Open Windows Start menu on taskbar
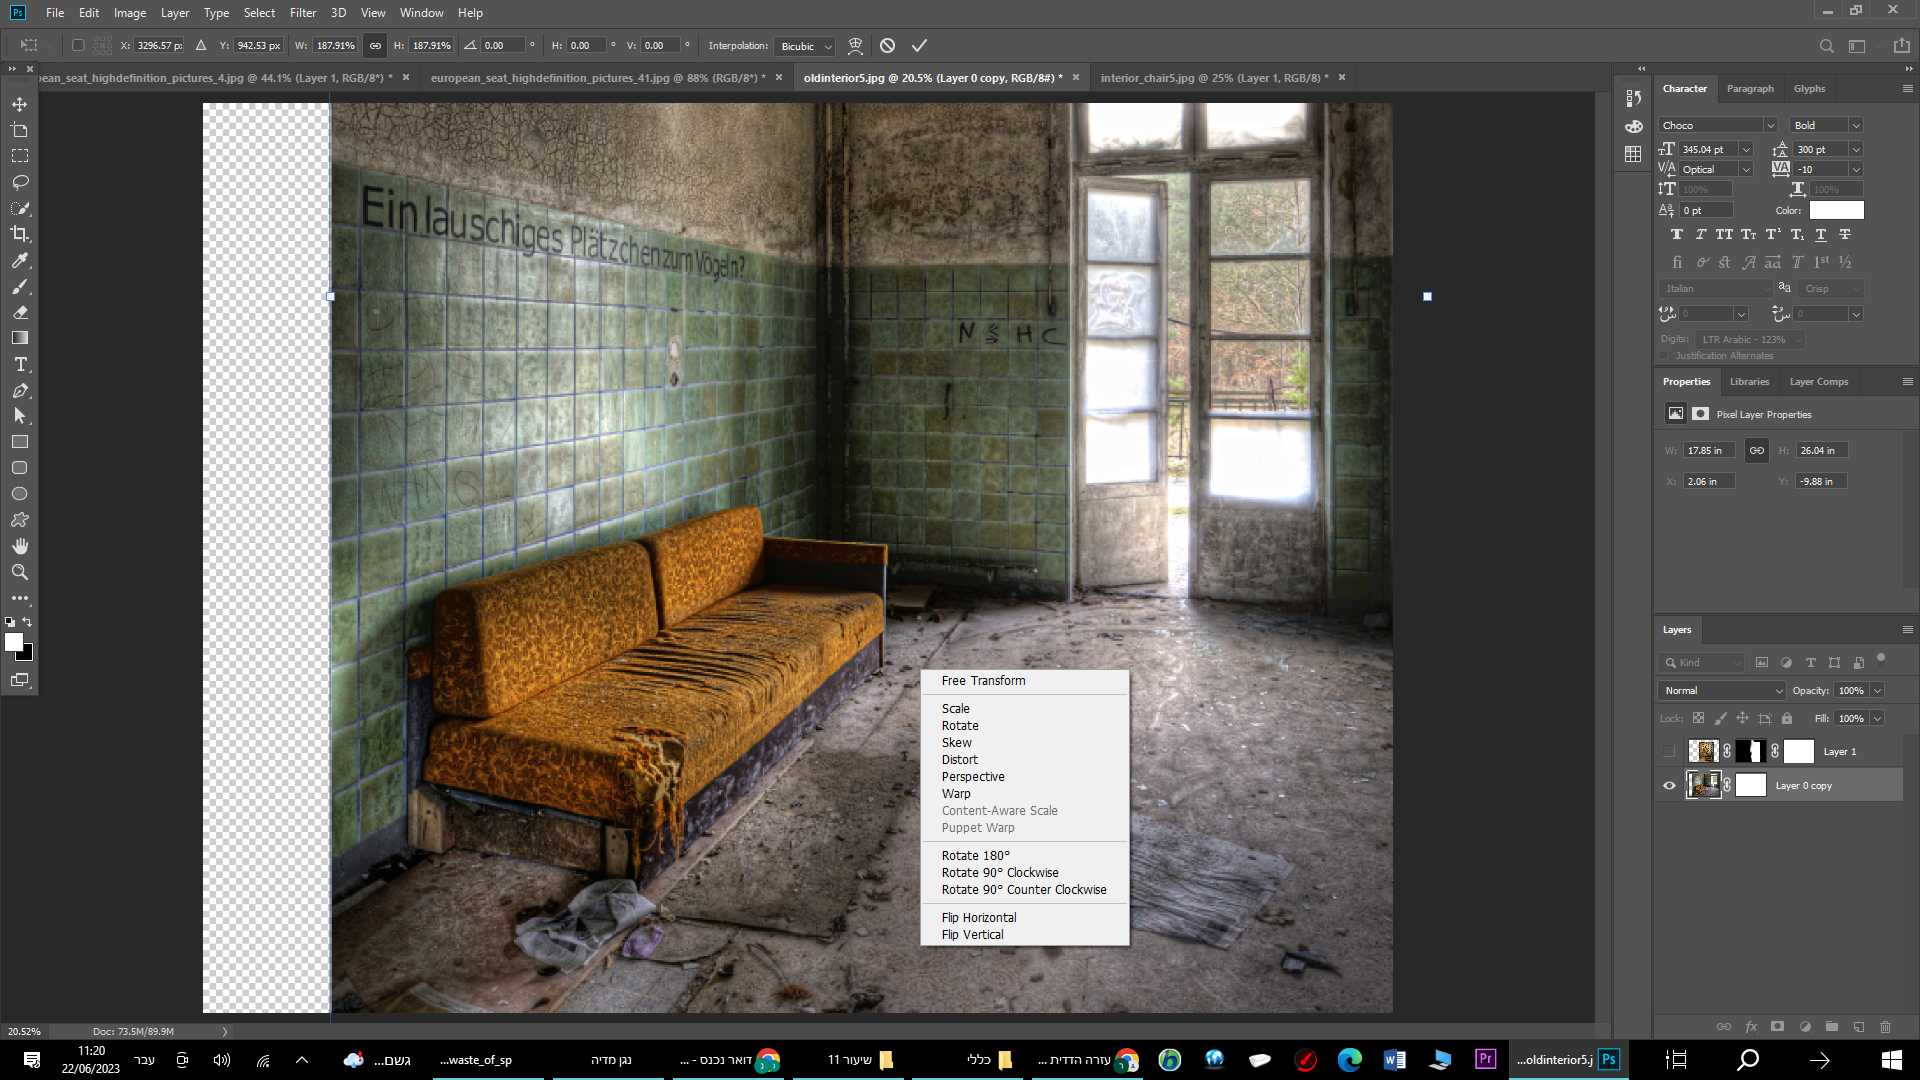Viewport: 1920px width, 1080px height. (x=1891, y=1060)
